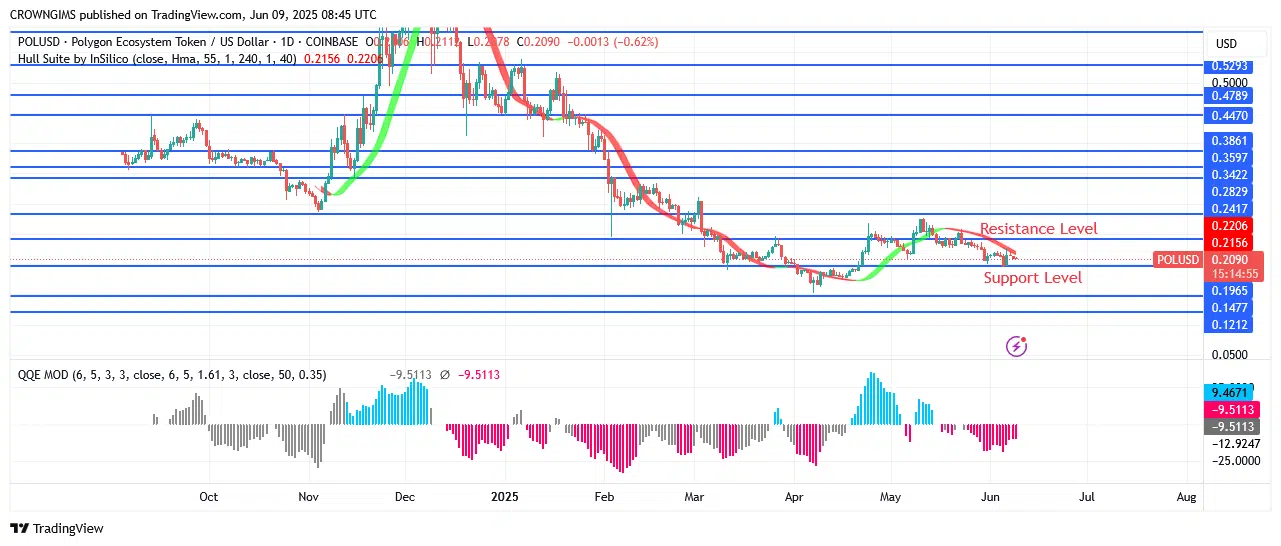Click the 2025 label on time axis
This screenshot has width=1281, height=546.
pyautogui.click(x=504, y=496)
